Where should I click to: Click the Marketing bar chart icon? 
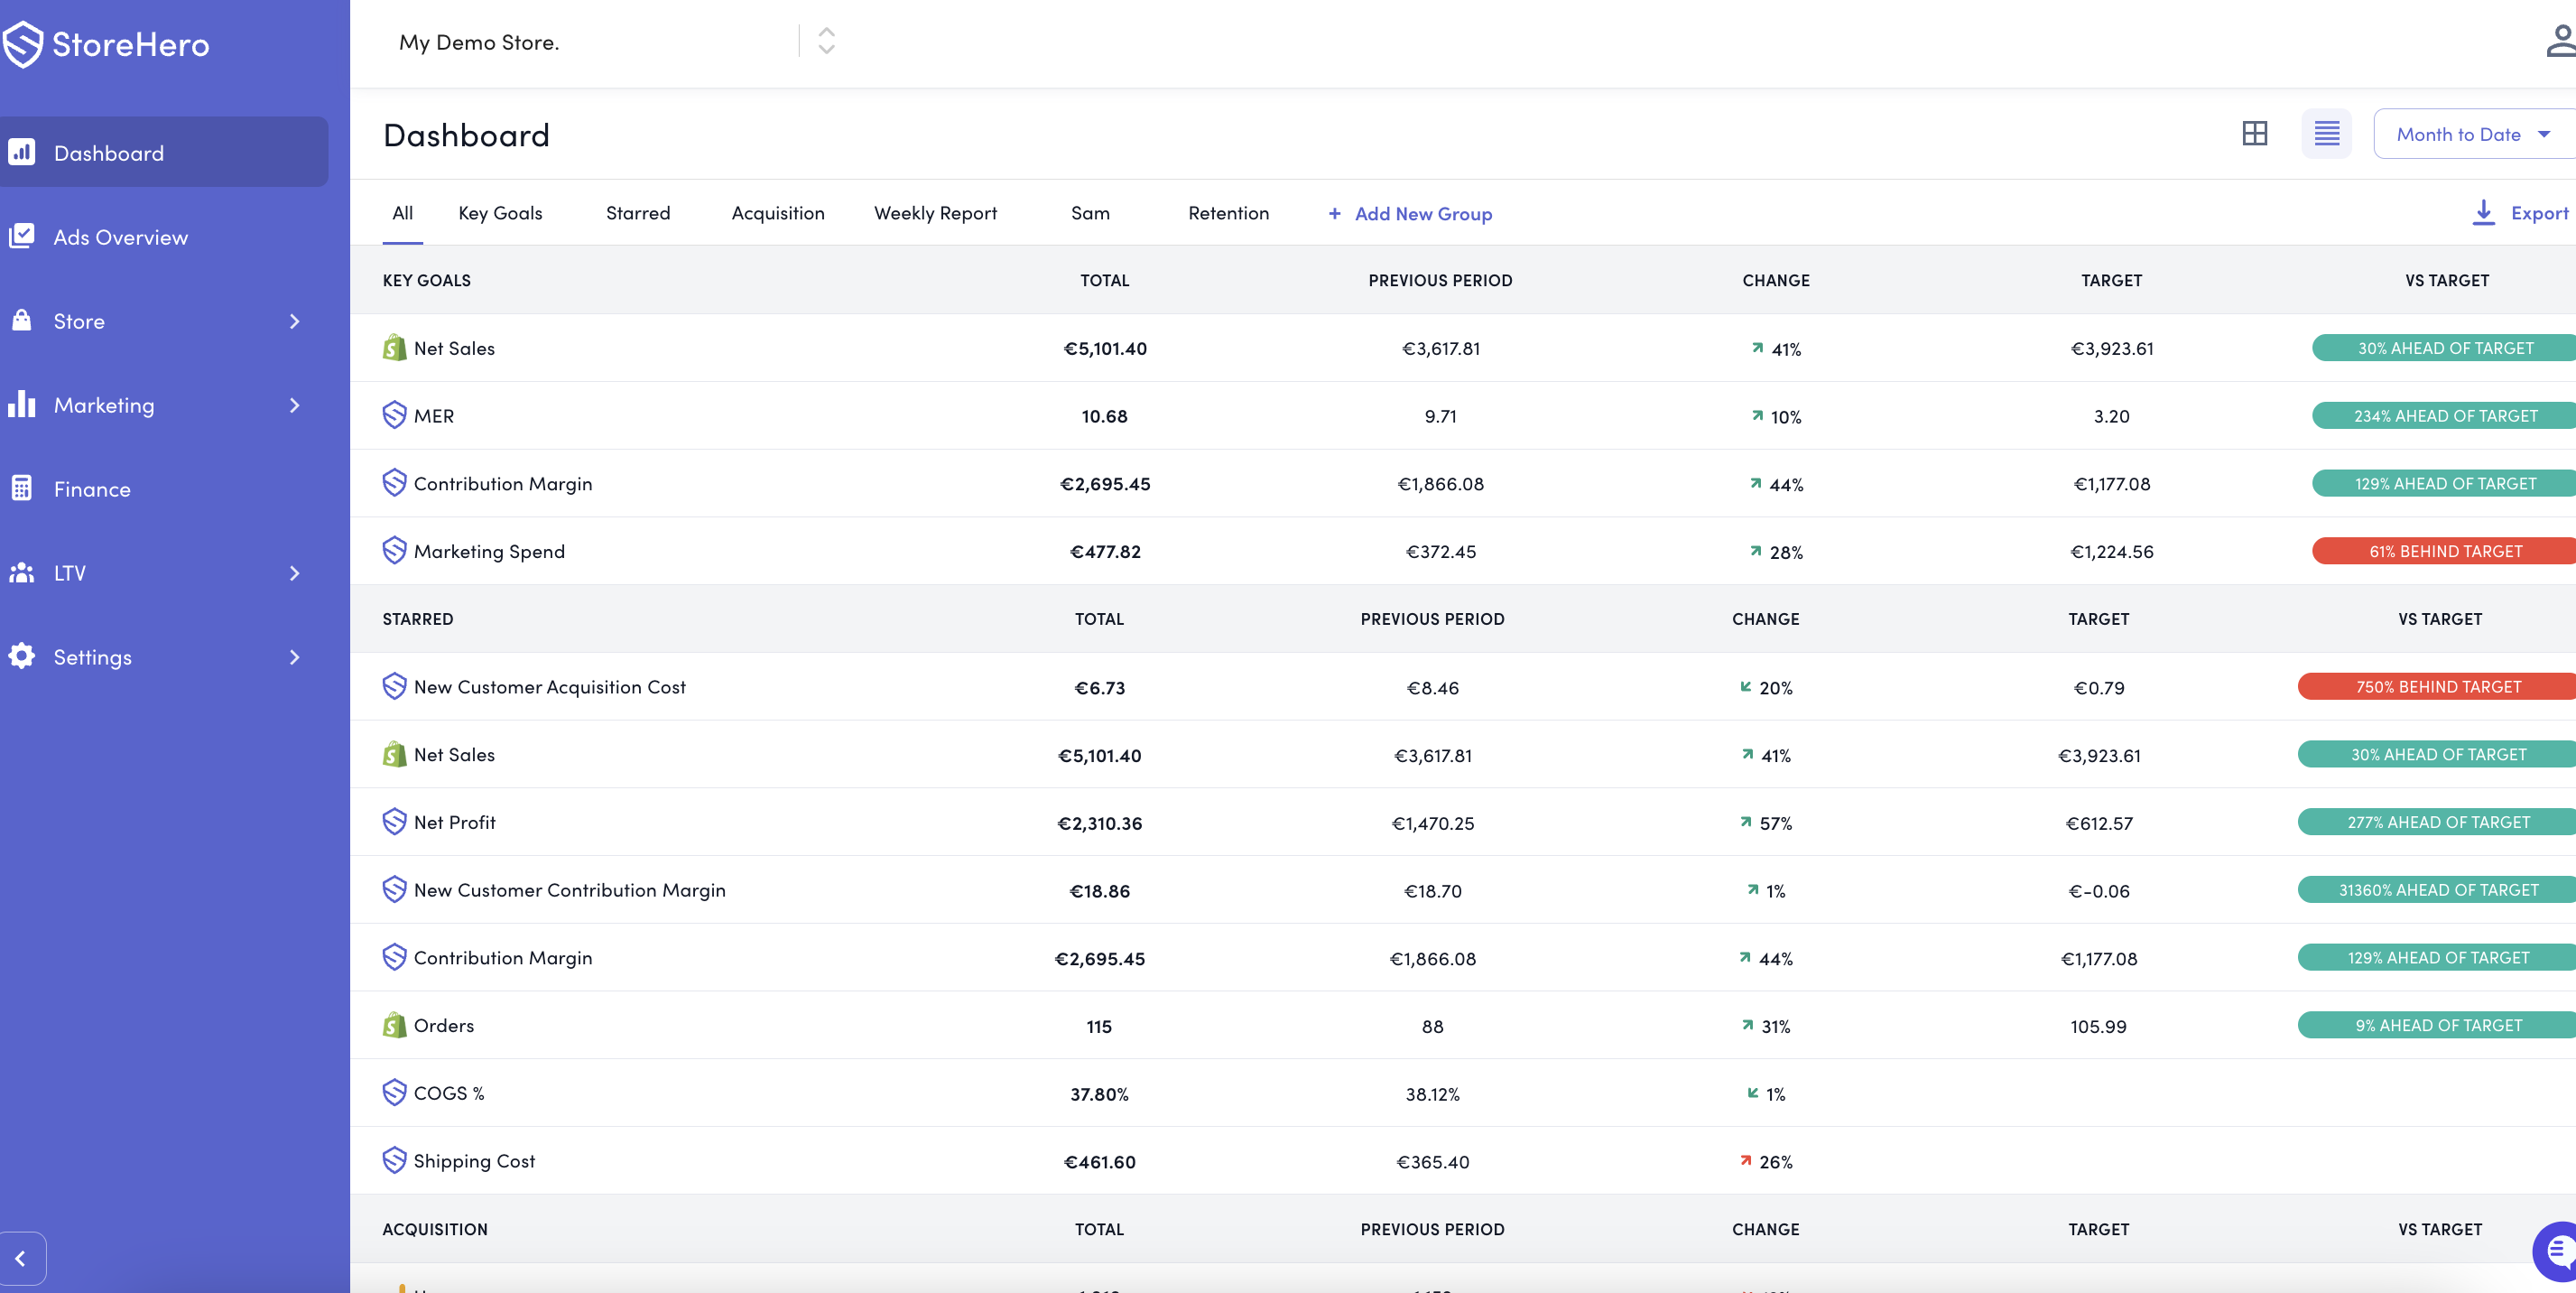[22, 404]
